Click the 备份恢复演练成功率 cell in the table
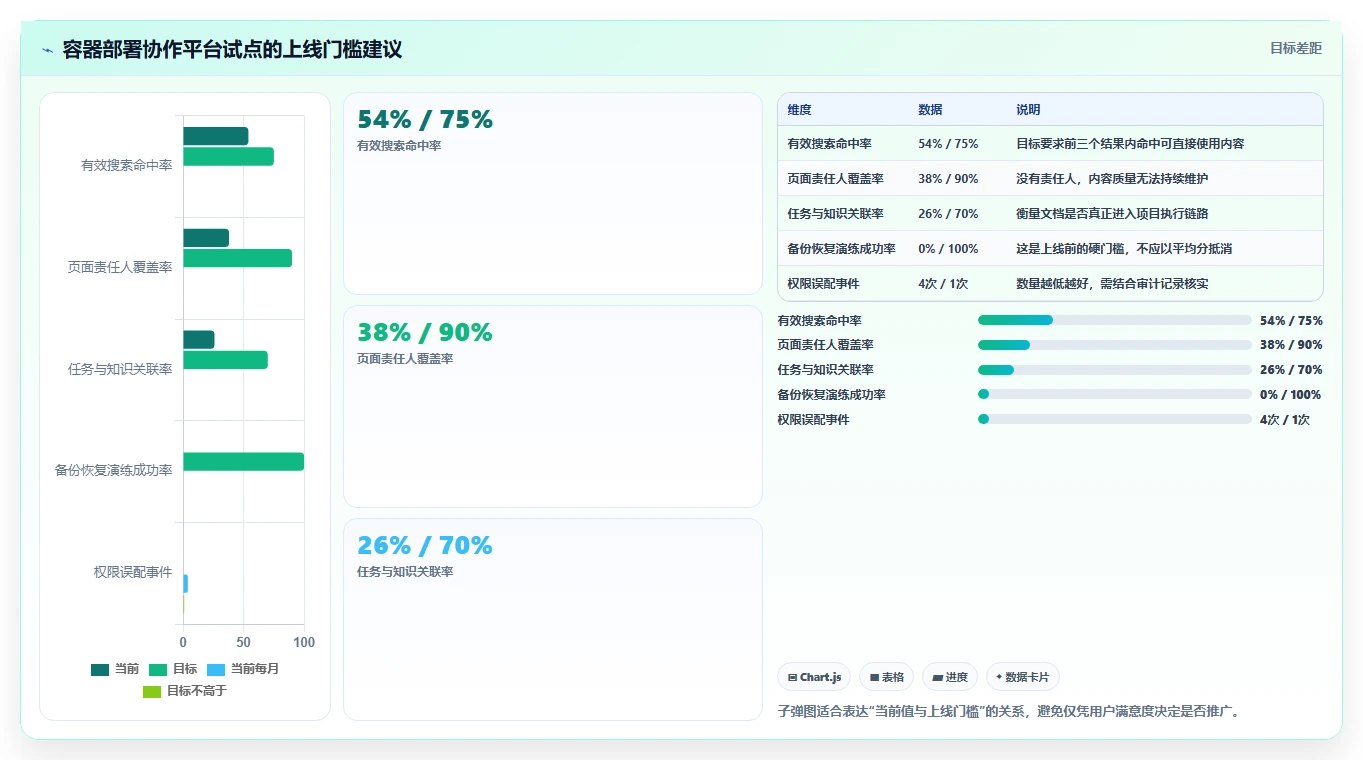 (841, 249)
